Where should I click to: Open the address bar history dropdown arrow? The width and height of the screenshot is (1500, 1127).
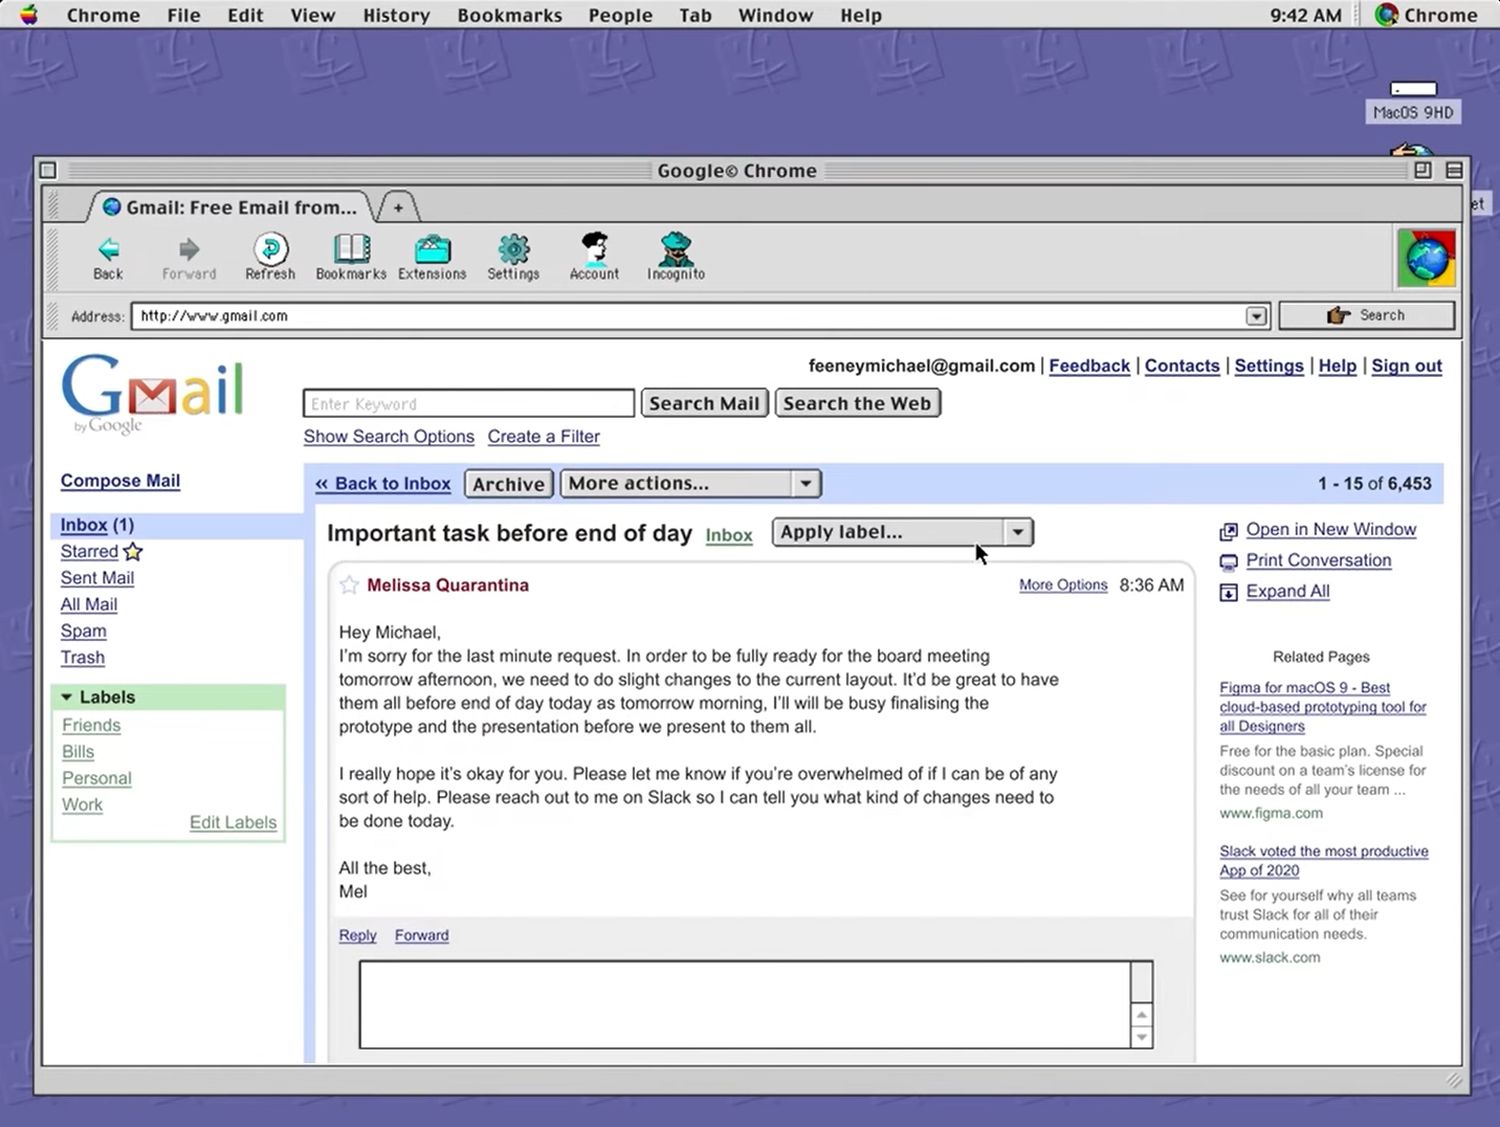[1256, 316]
